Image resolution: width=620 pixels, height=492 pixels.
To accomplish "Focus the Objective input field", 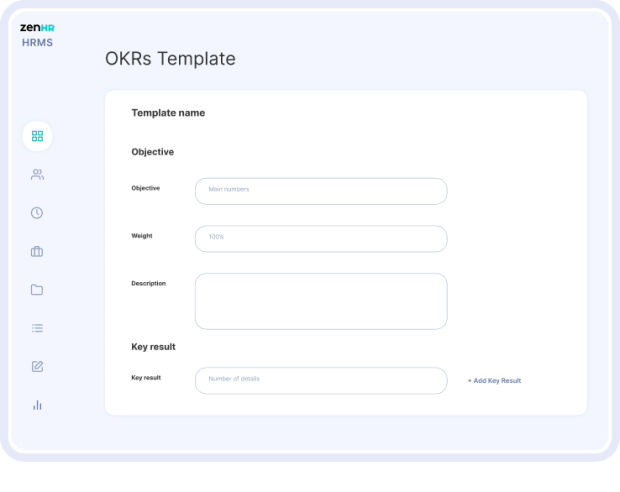I will [x=321, y=191].
